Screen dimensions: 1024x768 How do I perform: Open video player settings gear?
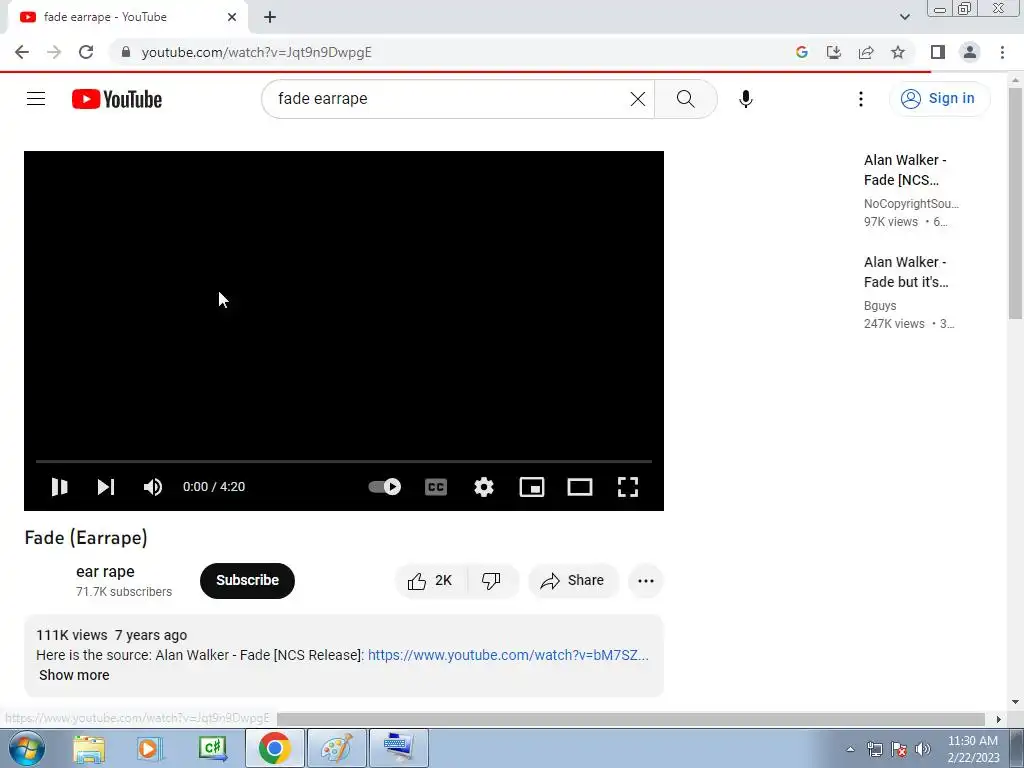pos(484,487)
